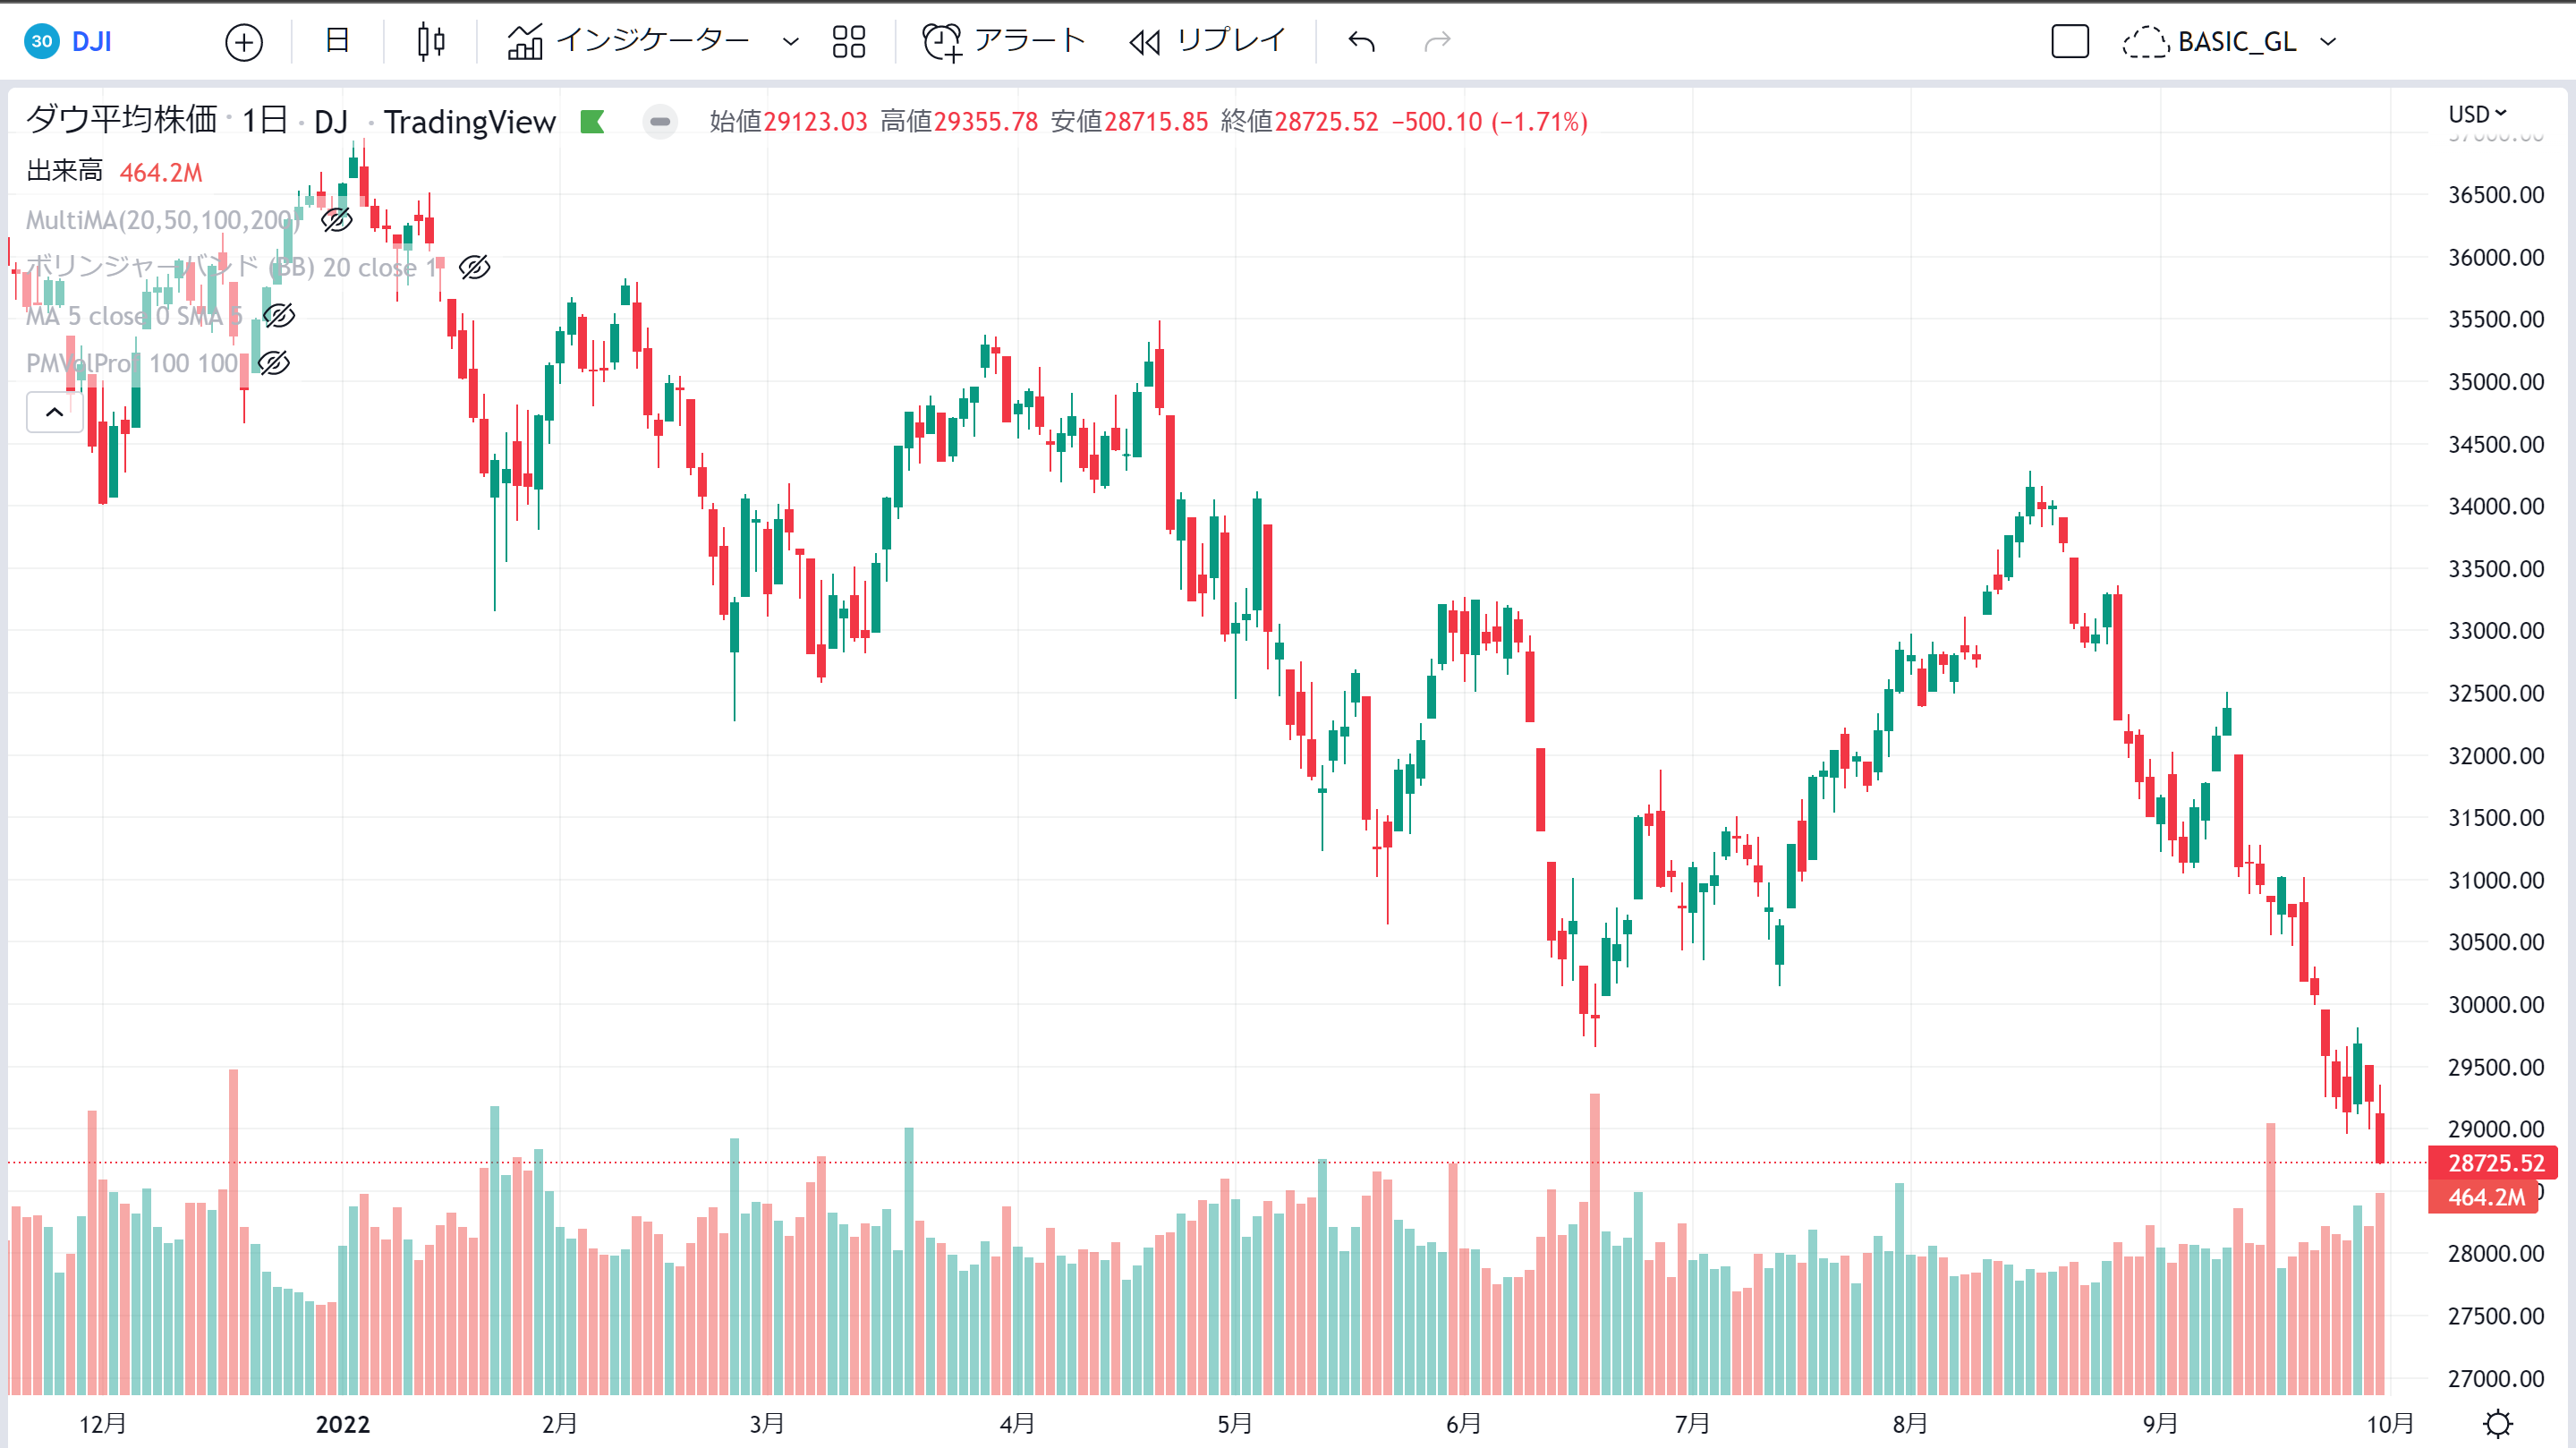Click the 12月 label on time axis
This screenshot has width=2576, height=1448.
tap(103, 1423)
